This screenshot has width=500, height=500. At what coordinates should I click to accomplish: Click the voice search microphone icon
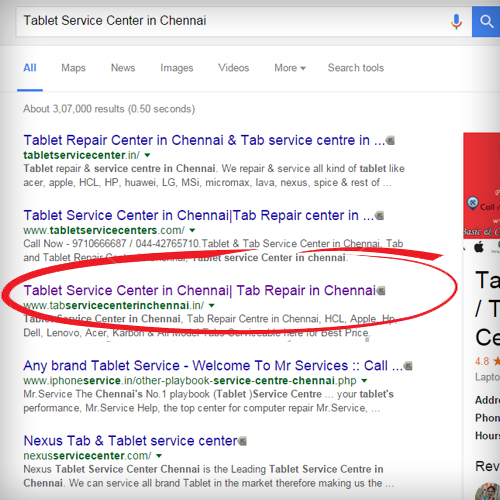(456, 22)
